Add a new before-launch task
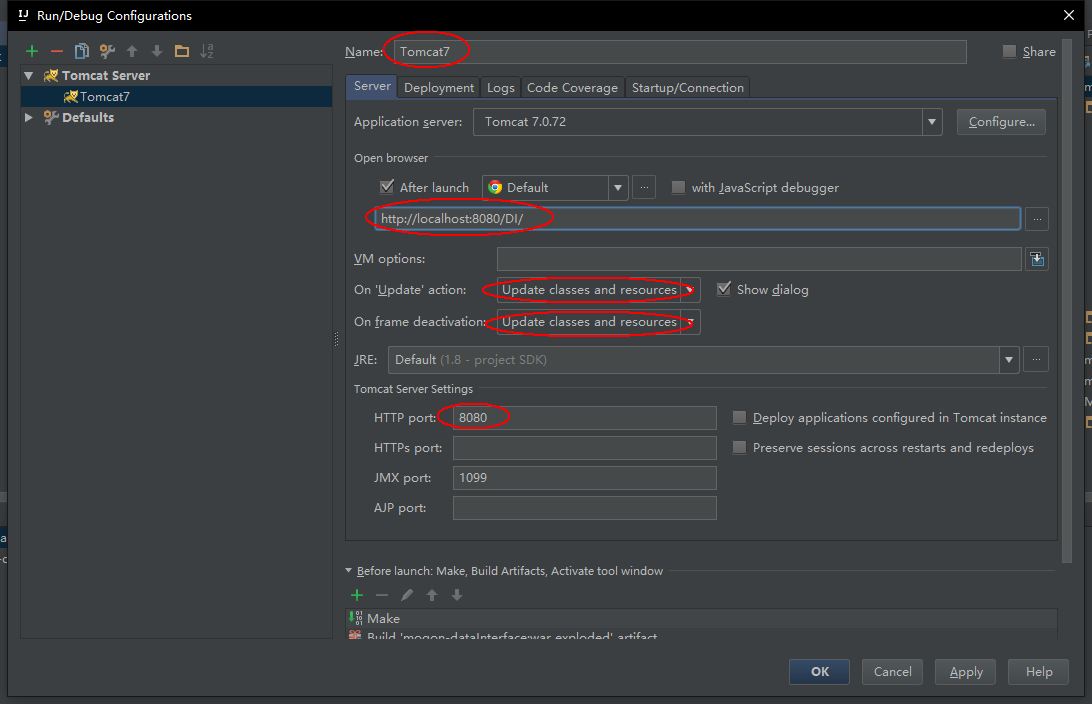Image resolution: width=1092 pixels, height=704 pixels. (x=357, y=595)
